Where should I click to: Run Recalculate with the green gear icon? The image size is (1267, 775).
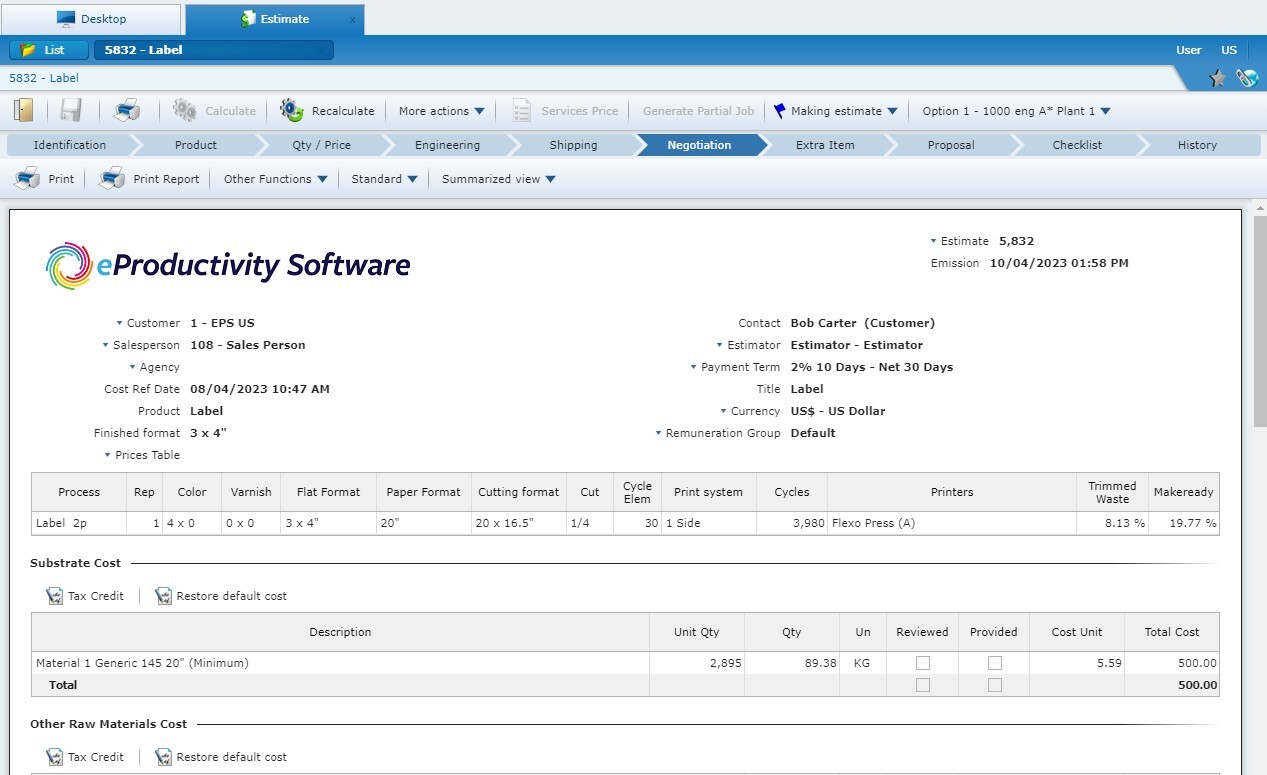point(290,110)
